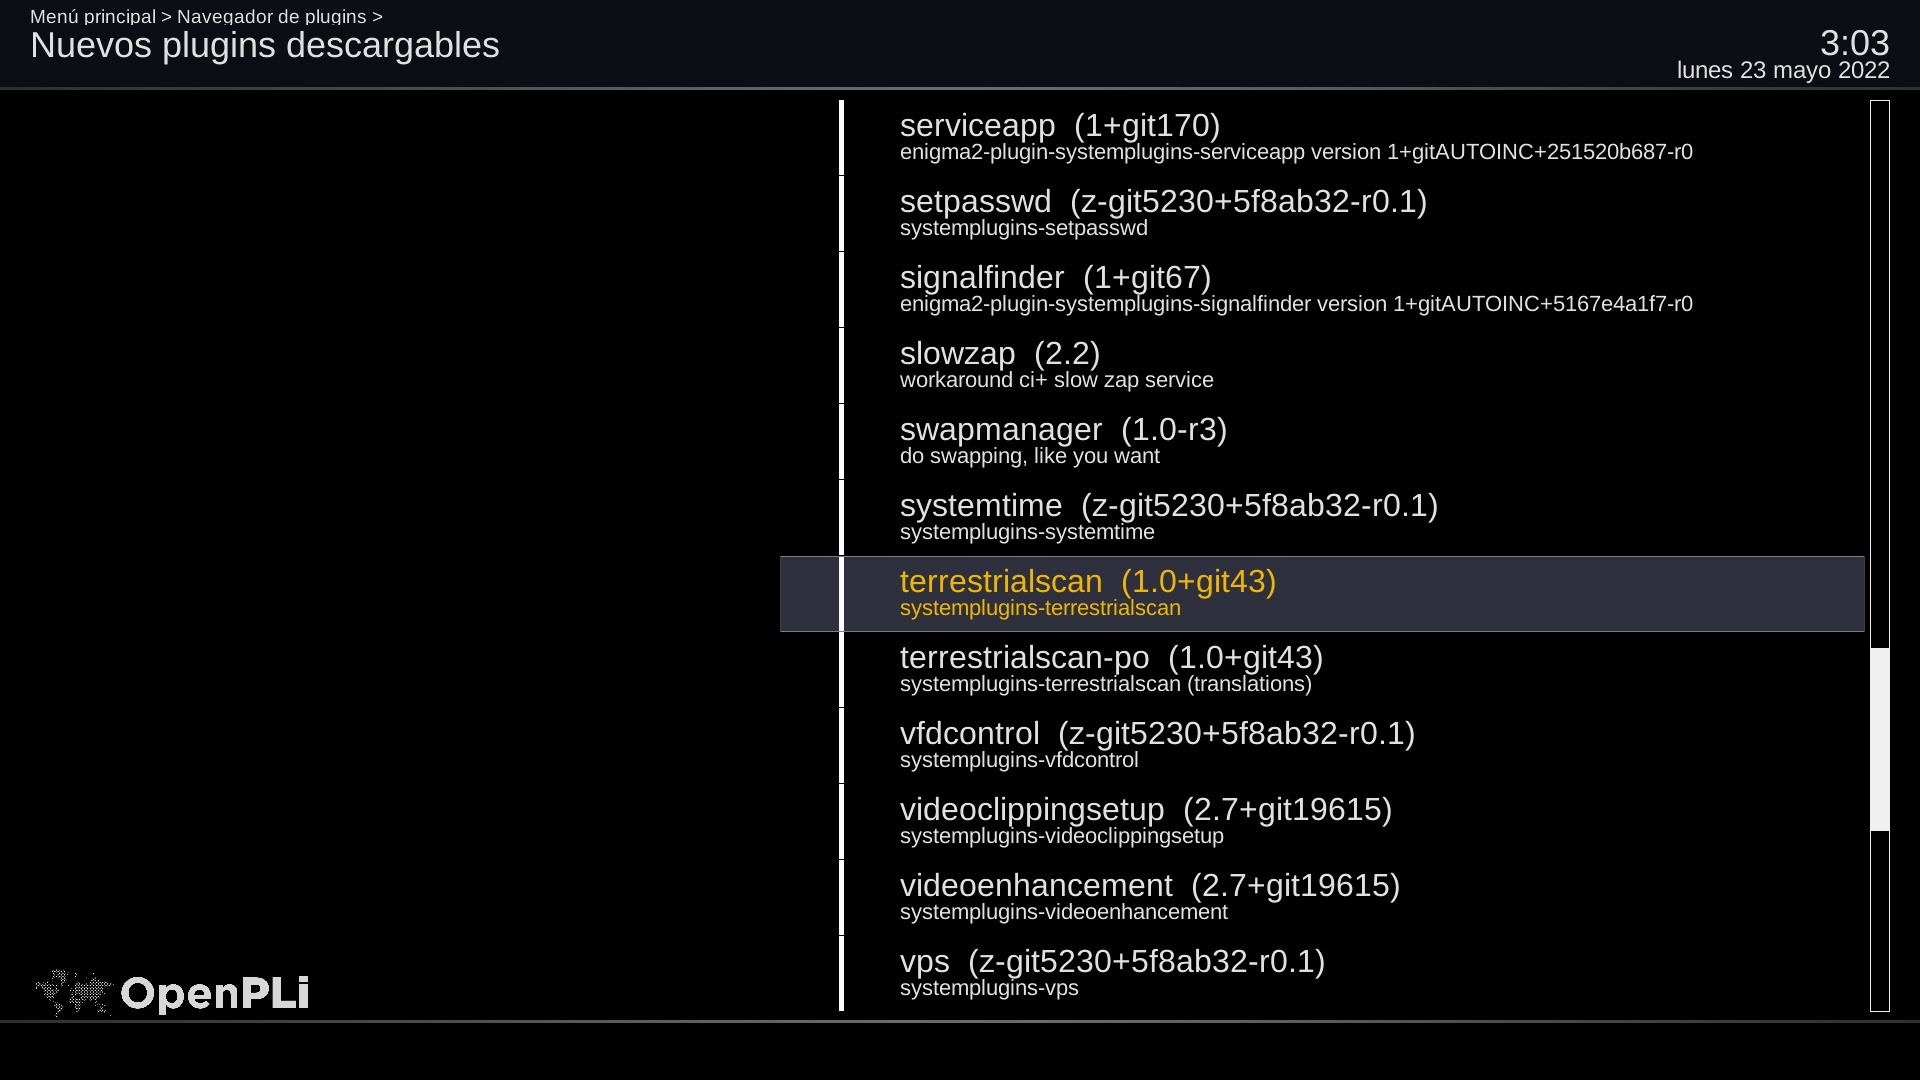Click Menú principal breadcrumb
Viewport: 1920px width, 1080px height.
(93, 16)
